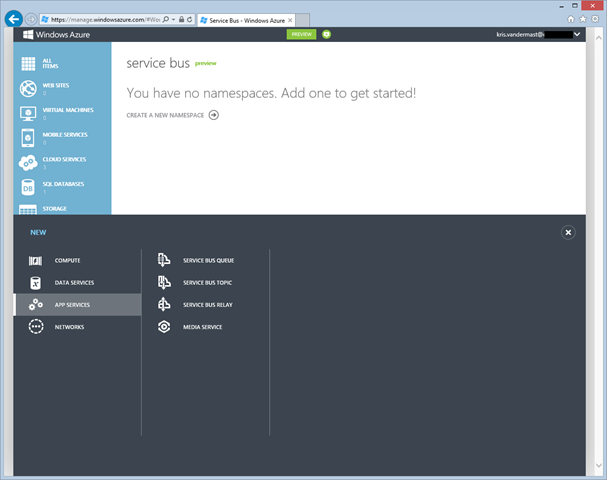
Task: Click the Networks dotted circle icon
Action: [x=36, y=327]
